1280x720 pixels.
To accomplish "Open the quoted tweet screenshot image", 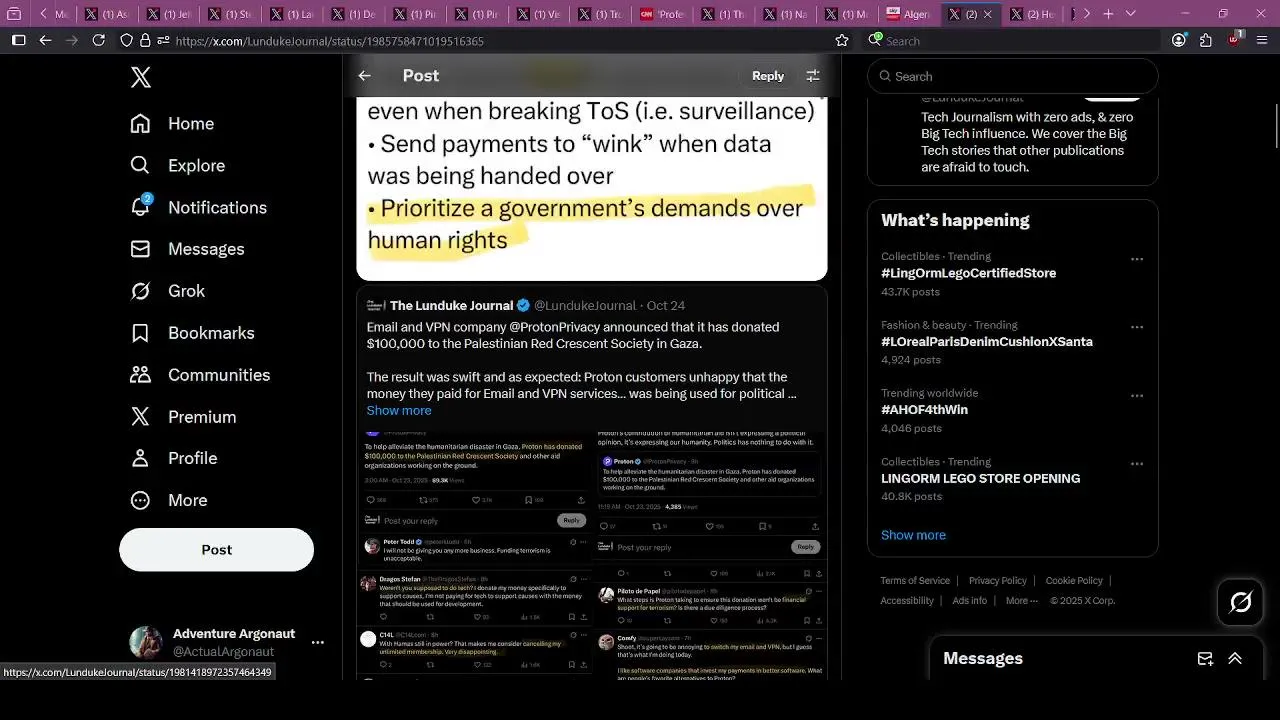I will coord(592,555).
